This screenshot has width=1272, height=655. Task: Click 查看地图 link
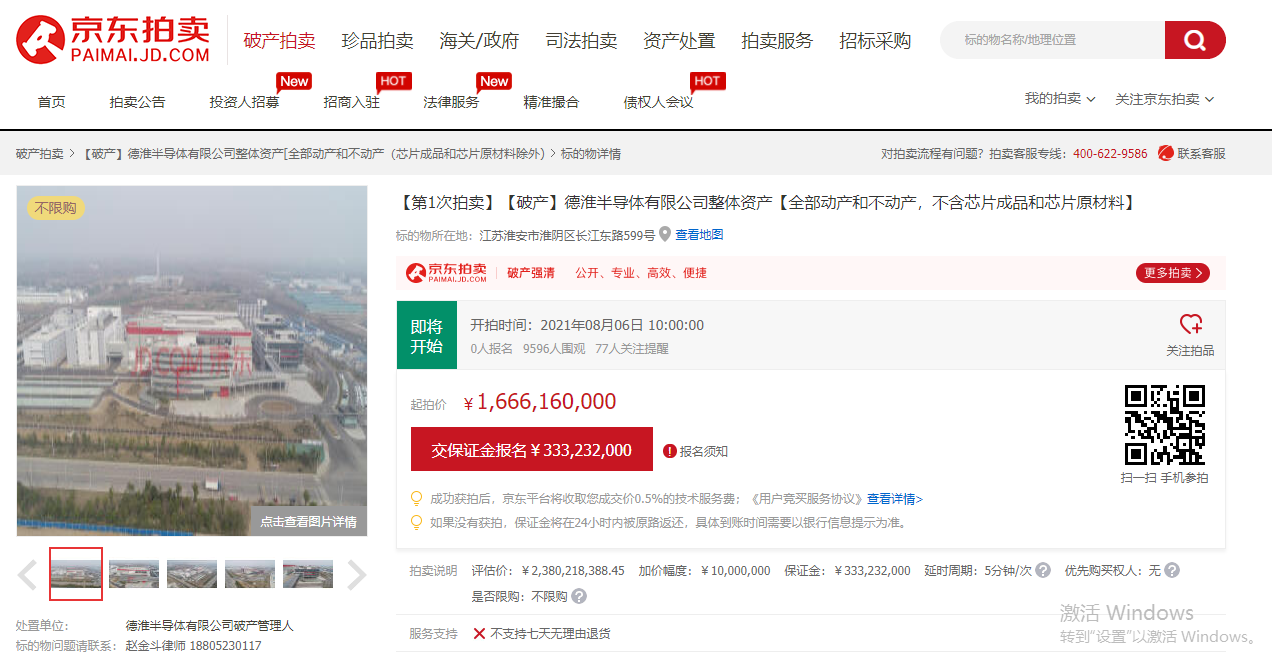click(x=699, y=235)
